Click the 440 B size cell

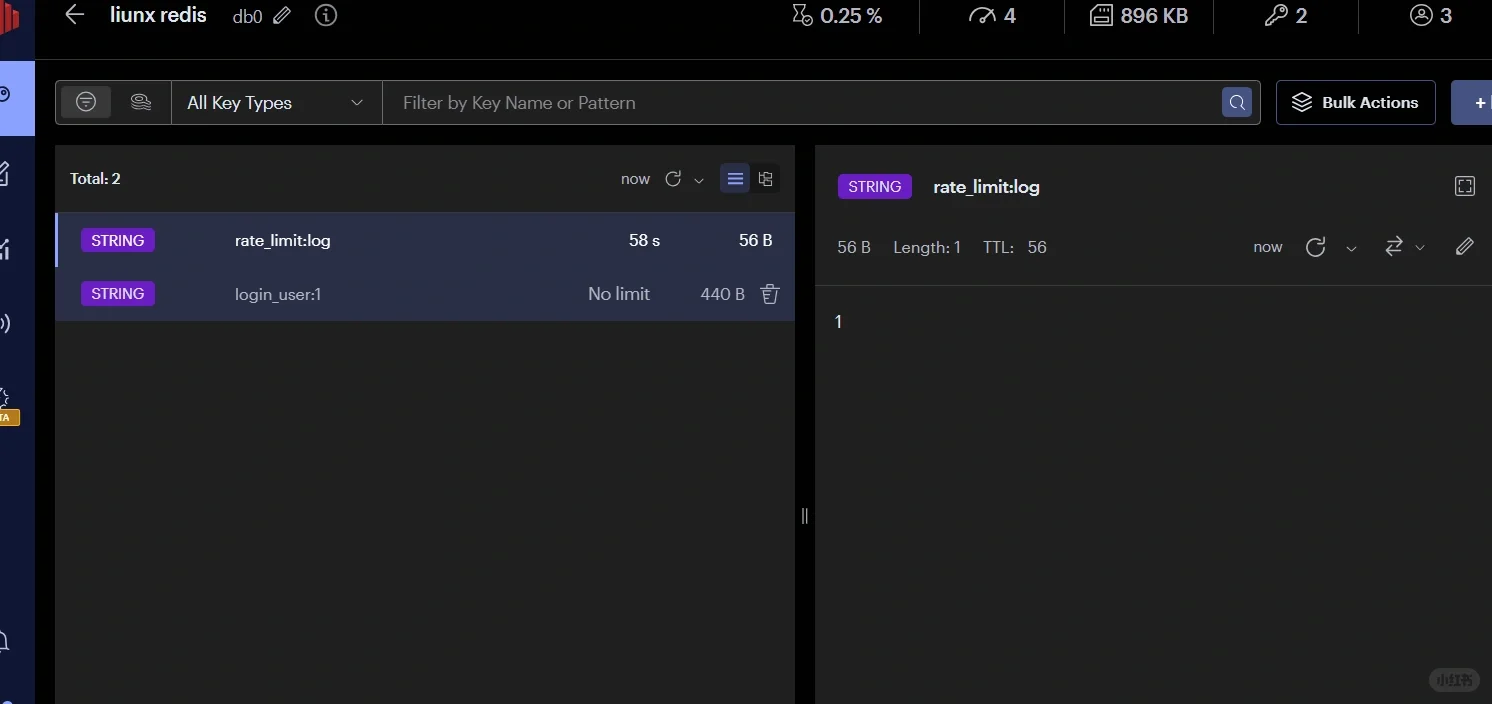(722, 294)
